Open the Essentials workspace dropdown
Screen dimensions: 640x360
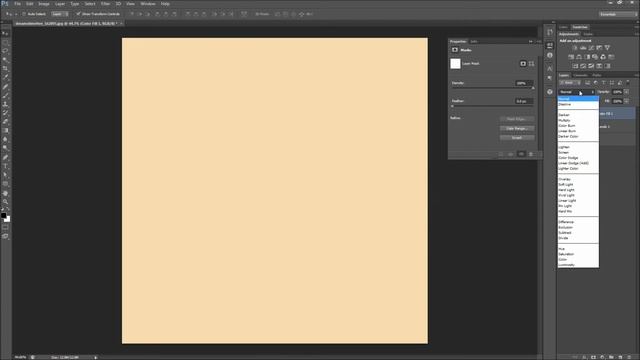click(x=617, y=14)
